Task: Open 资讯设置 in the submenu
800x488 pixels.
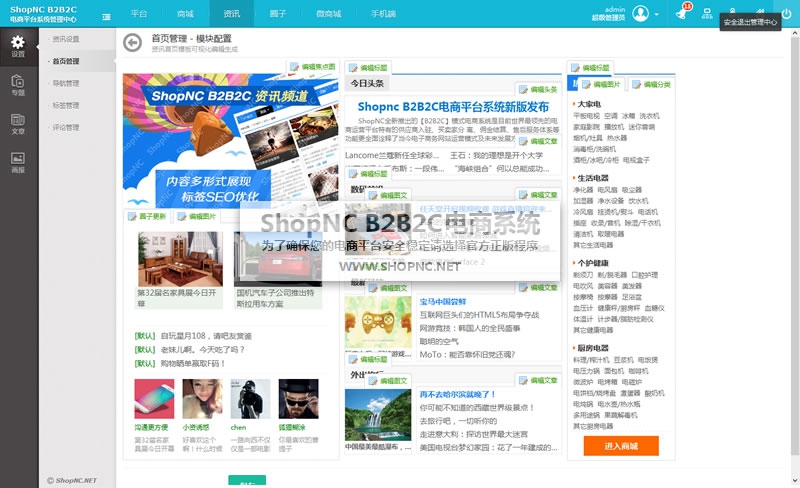Action: (x=66, y=39)
